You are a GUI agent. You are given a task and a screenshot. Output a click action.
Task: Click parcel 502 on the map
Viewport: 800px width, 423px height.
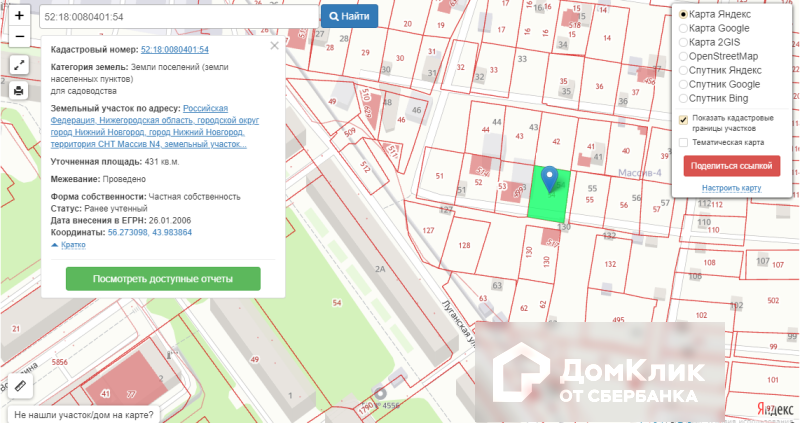(x=773, y=300)
